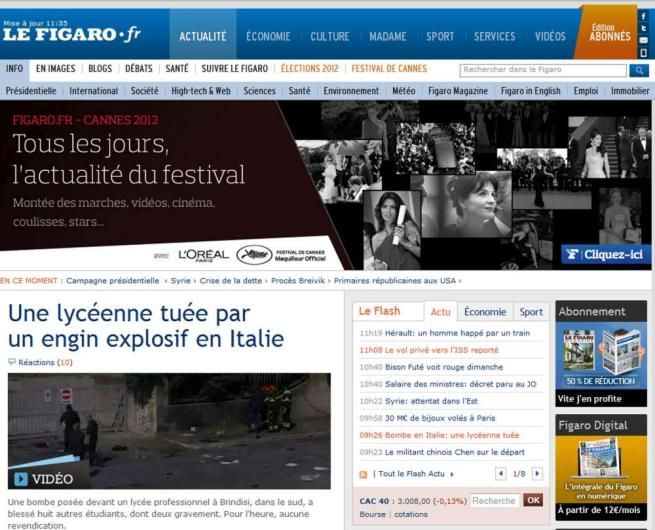Click the search magnifier button
The height and width of the screenshot is (530, 655).
639,70
